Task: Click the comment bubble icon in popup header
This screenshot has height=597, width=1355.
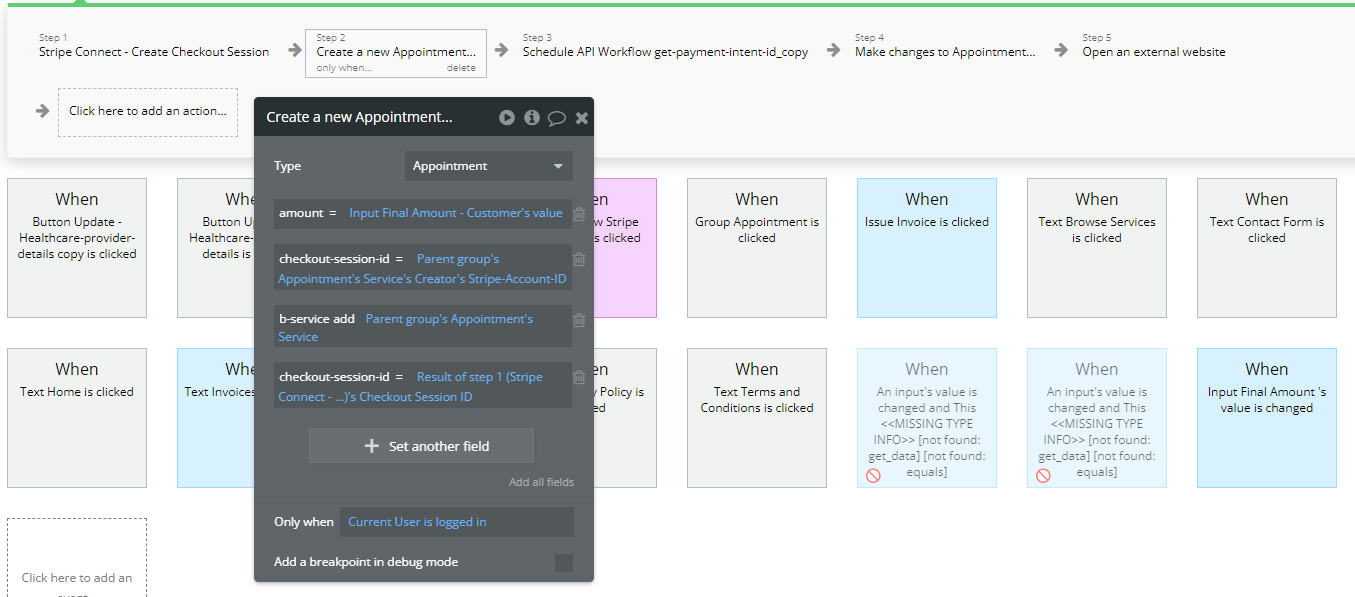Action: pos(557,118)
